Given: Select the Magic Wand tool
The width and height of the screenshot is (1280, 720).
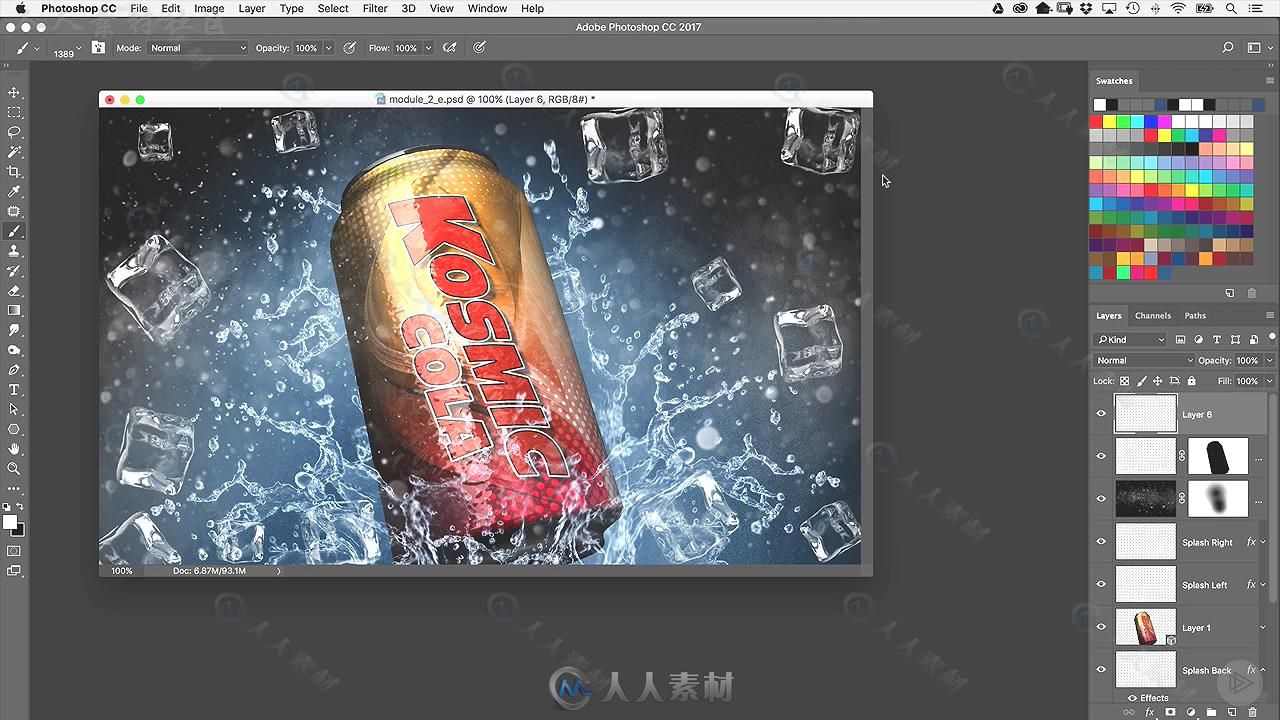Looking at the screenshot, I should pyautogui.click(x=14, y=152).
